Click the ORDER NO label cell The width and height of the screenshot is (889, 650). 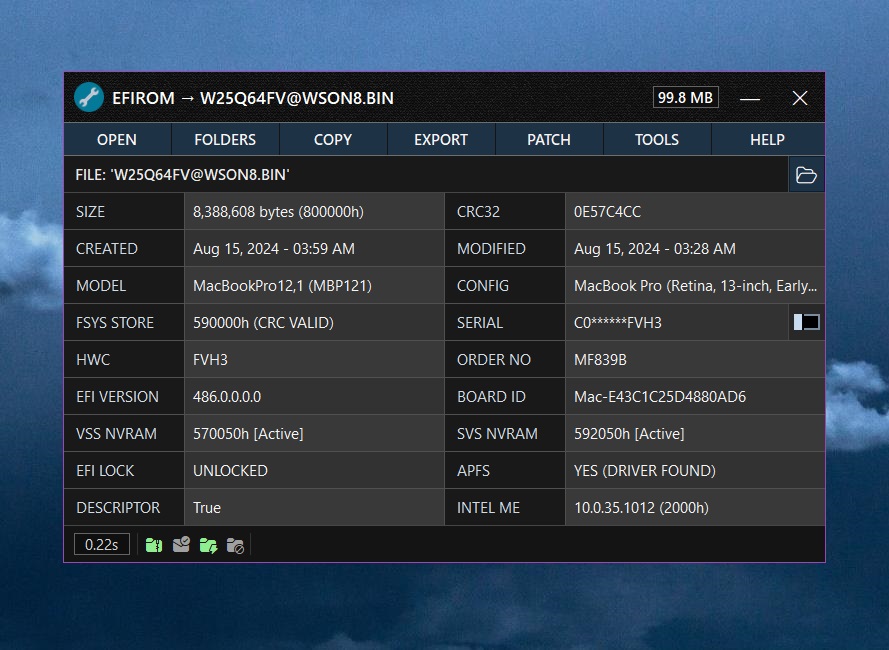(x=505, y=360)
